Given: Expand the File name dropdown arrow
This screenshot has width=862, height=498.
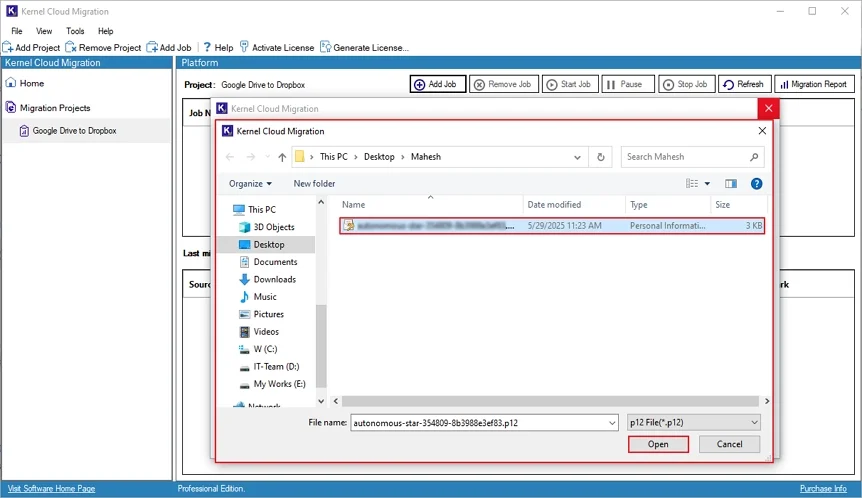Looking at the screenshot, I should click(x=612, y=423).
